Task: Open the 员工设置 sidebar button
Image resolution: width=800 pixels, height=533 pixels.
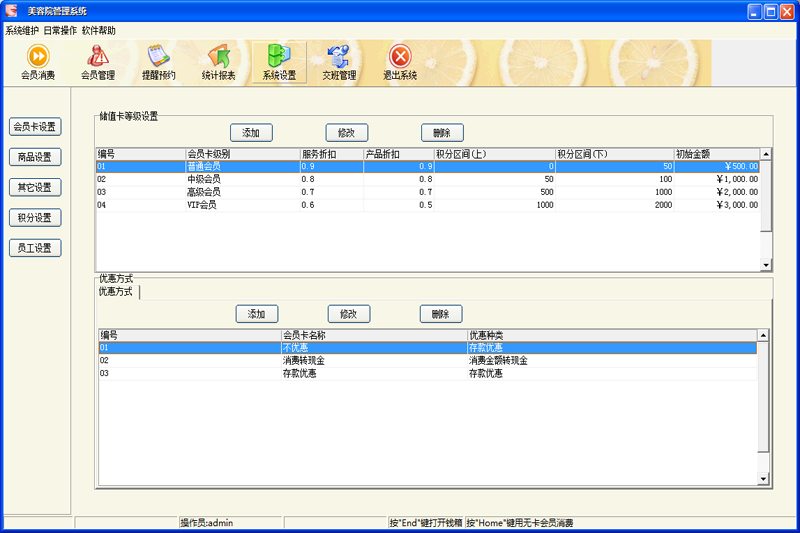Action: [x=35, y=248]
